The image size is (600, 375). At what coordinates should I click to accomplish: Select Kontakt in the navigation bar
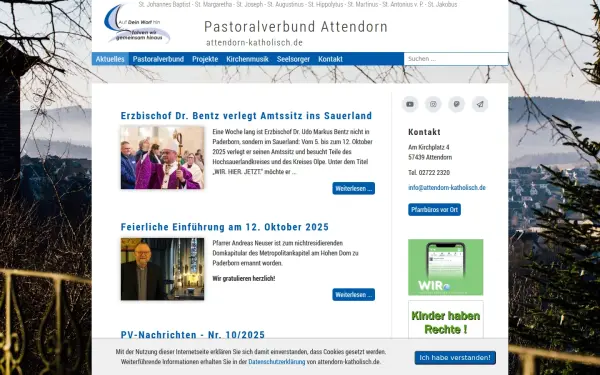coord(330,59)
